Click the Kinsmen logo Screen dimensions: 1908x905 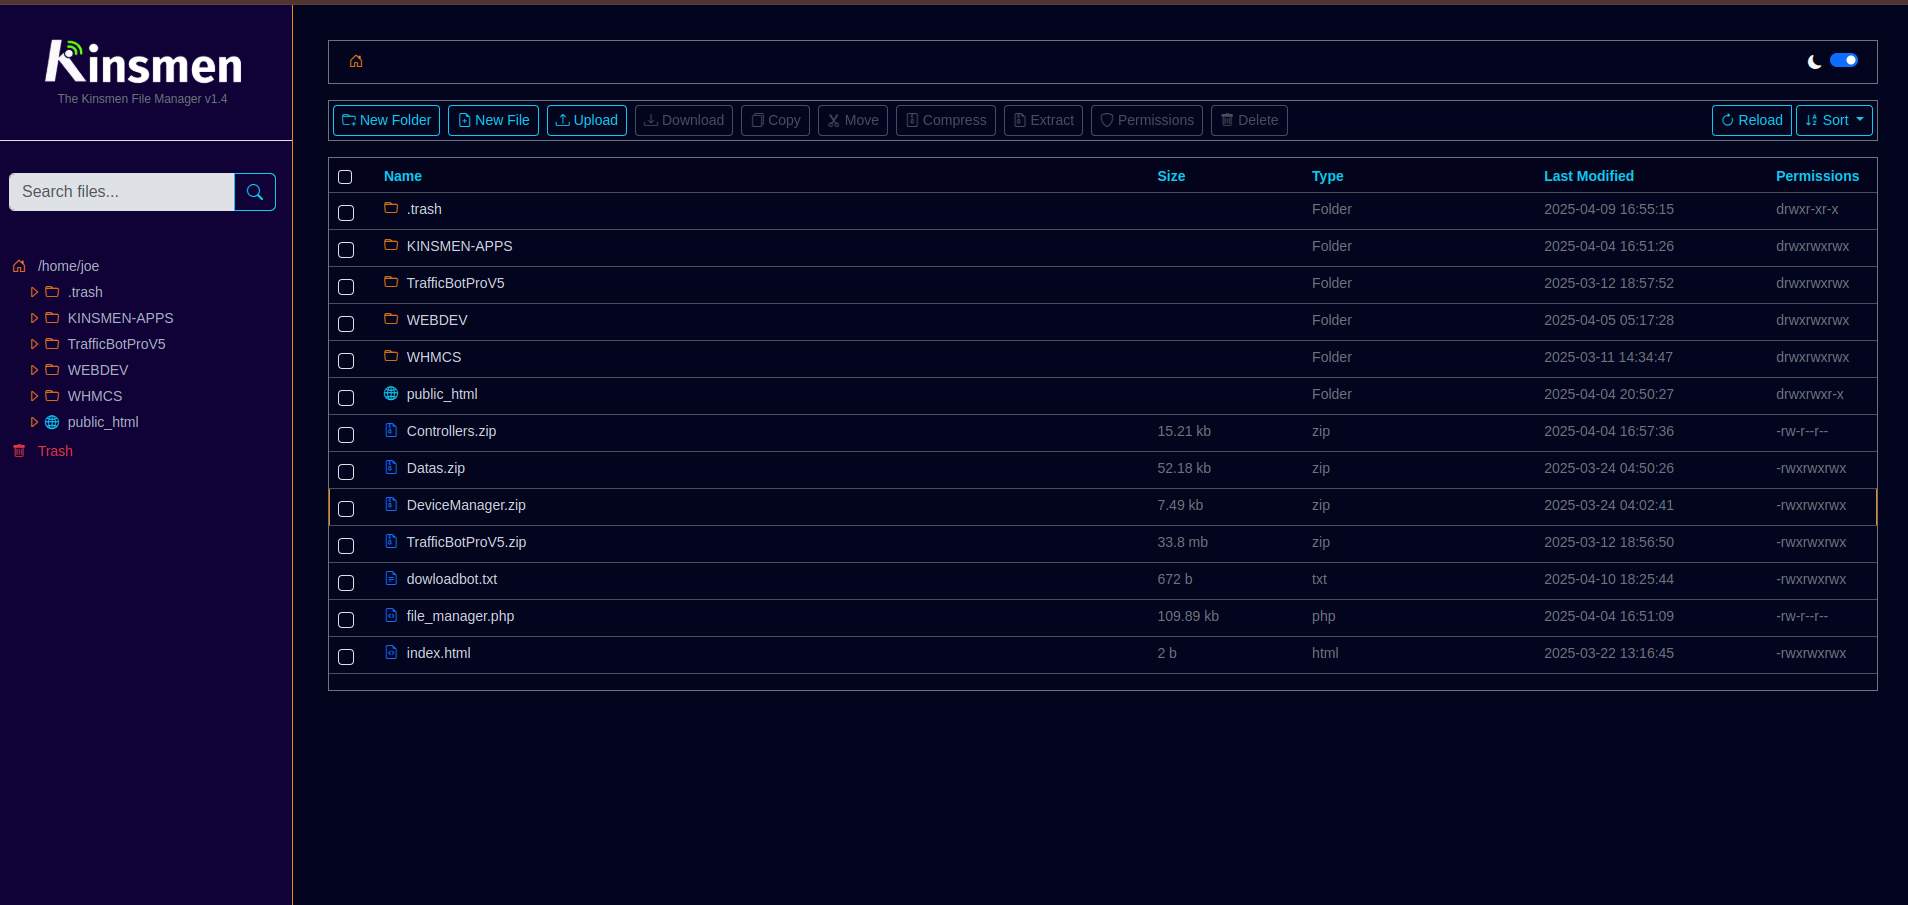(x=143, y=62)
